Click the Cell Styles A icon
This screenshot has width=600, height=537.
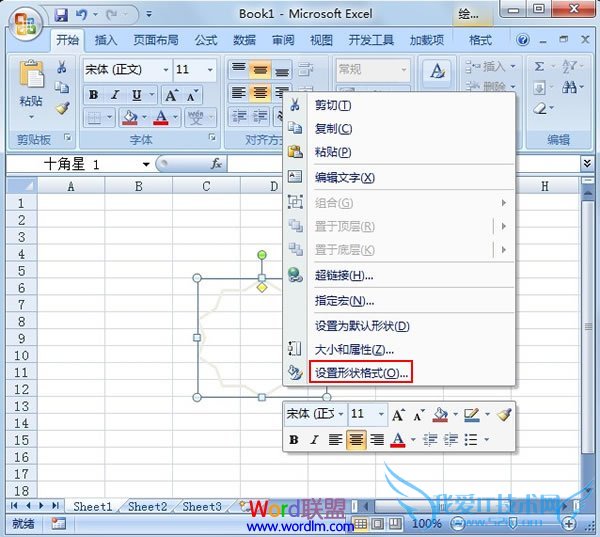[x=437, y=71]
